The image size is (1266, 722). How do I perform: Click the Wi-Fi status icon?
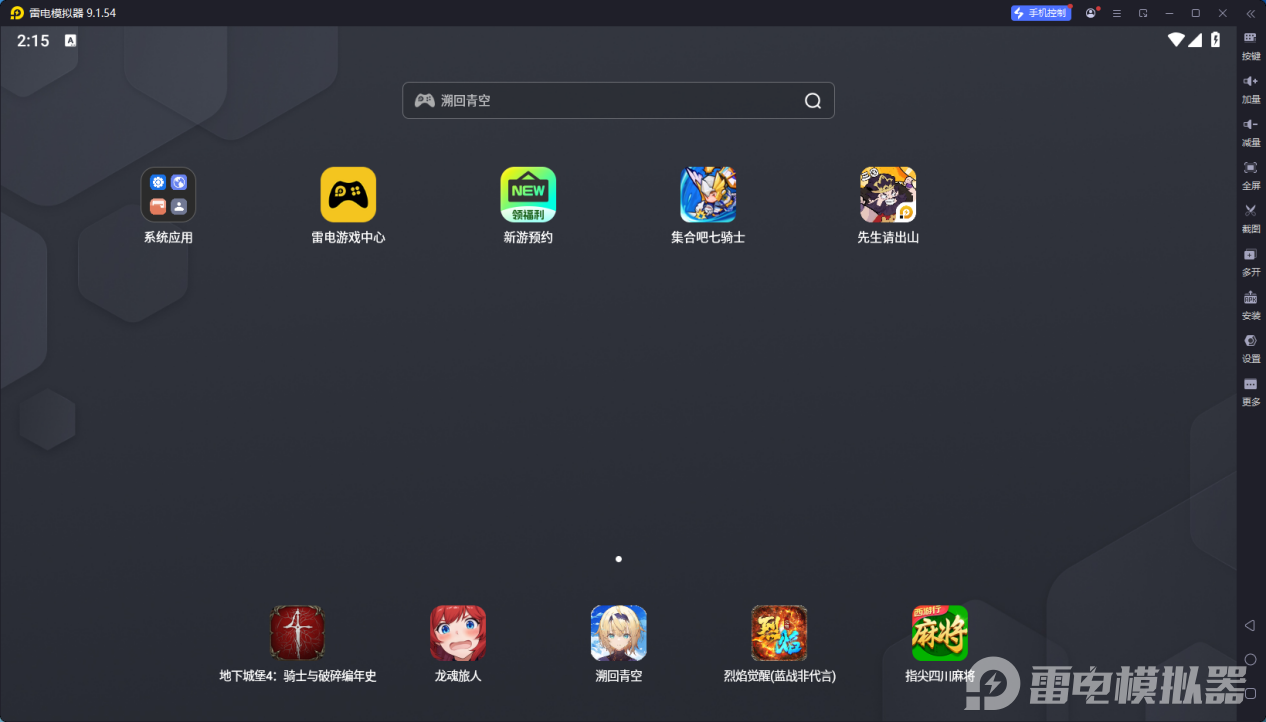click(1176, 40)
